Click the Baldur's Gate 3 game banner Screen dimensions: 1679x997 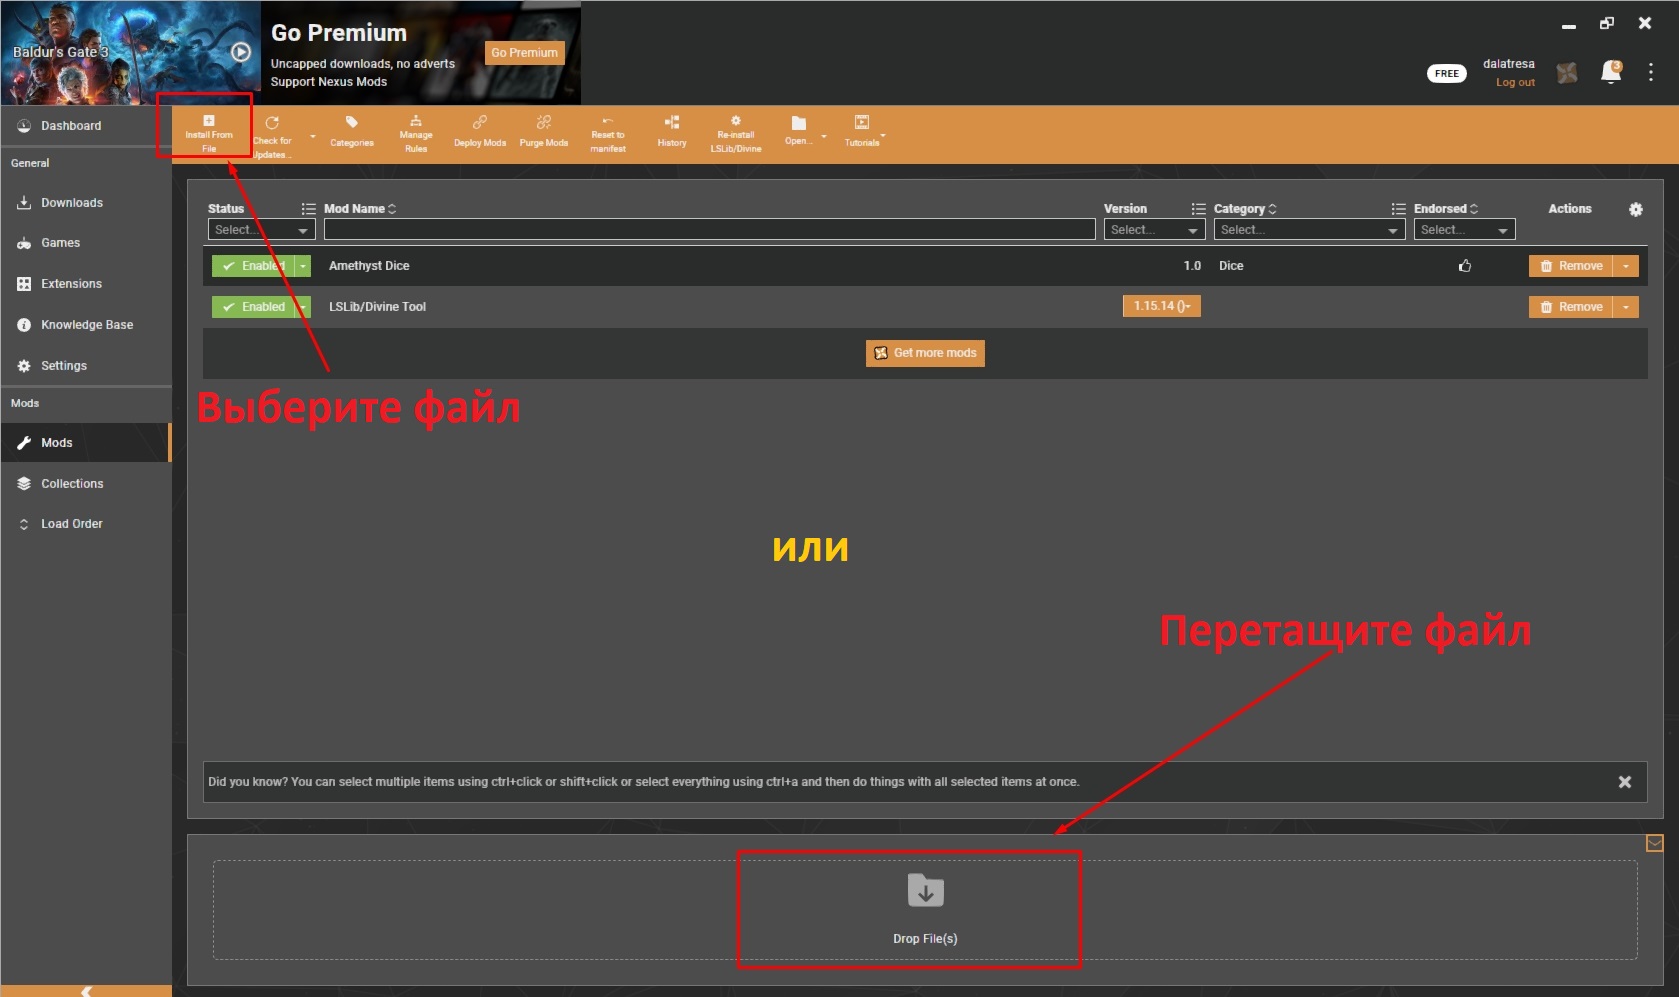130,52
